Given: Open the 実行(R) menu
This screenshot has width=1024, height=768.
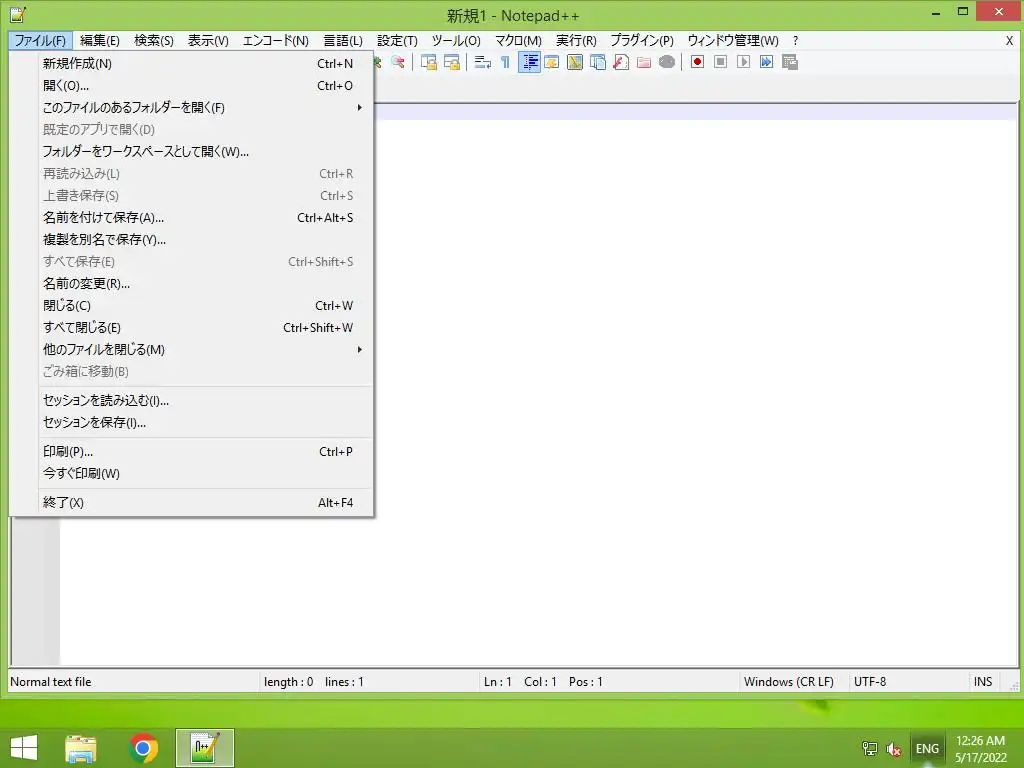Looking at the screenshot, I should coord(576,40).
